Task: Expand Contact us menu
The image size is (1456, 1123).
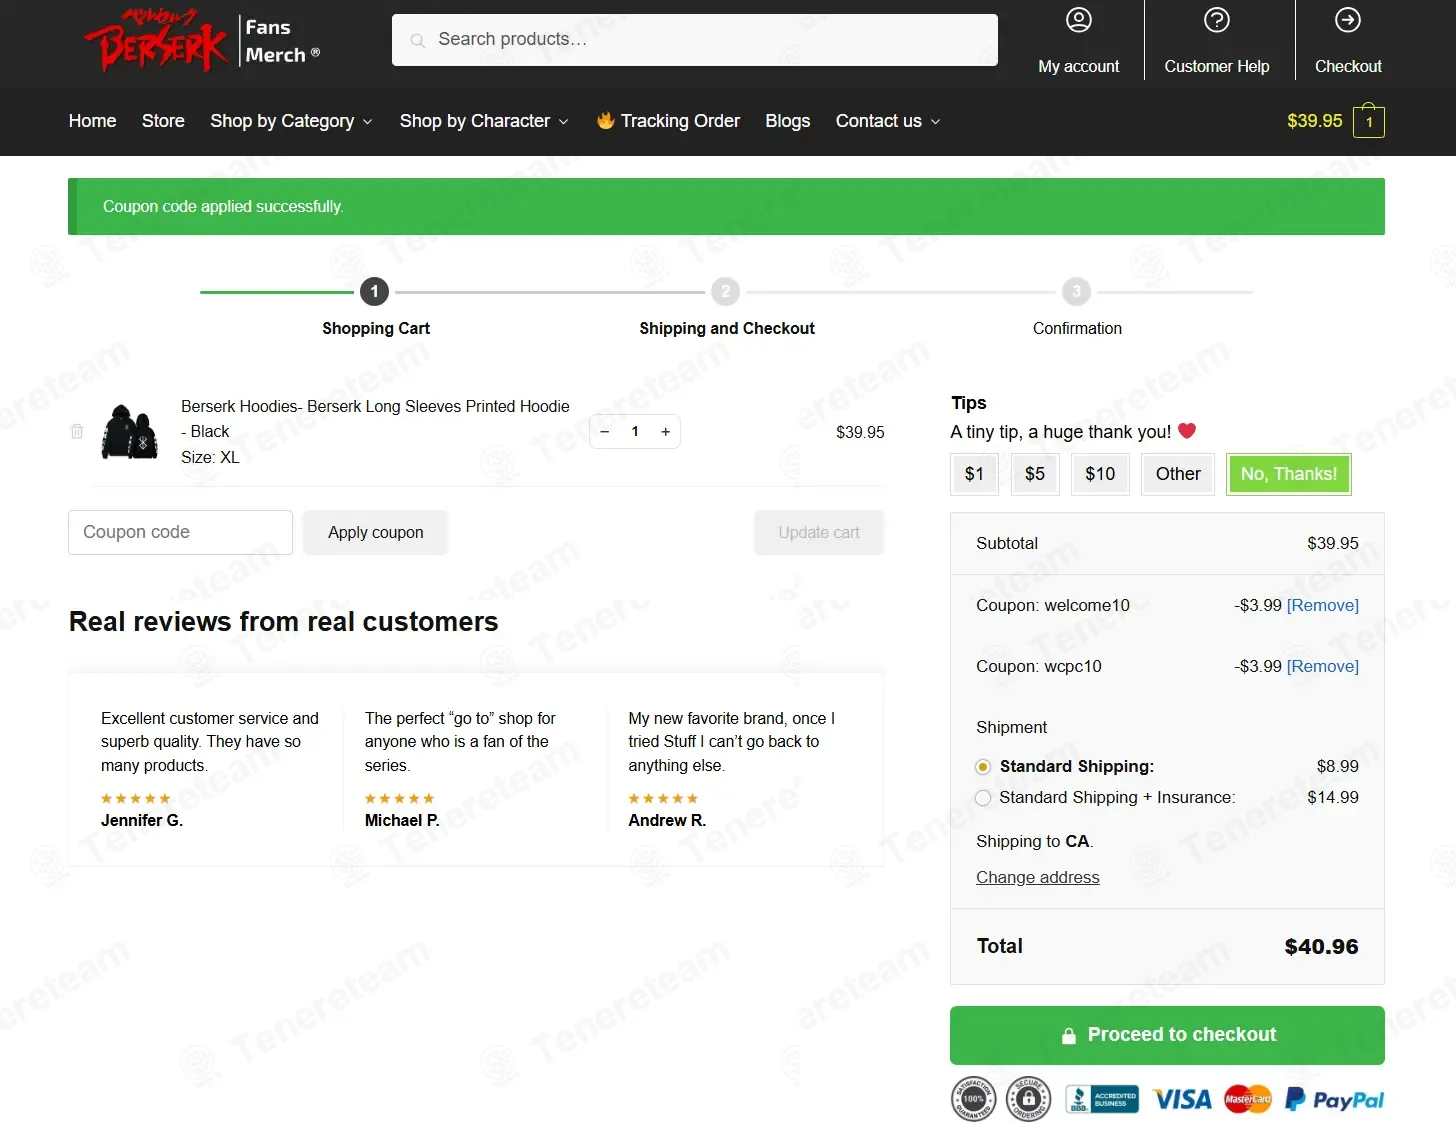Action: (888, 121)
